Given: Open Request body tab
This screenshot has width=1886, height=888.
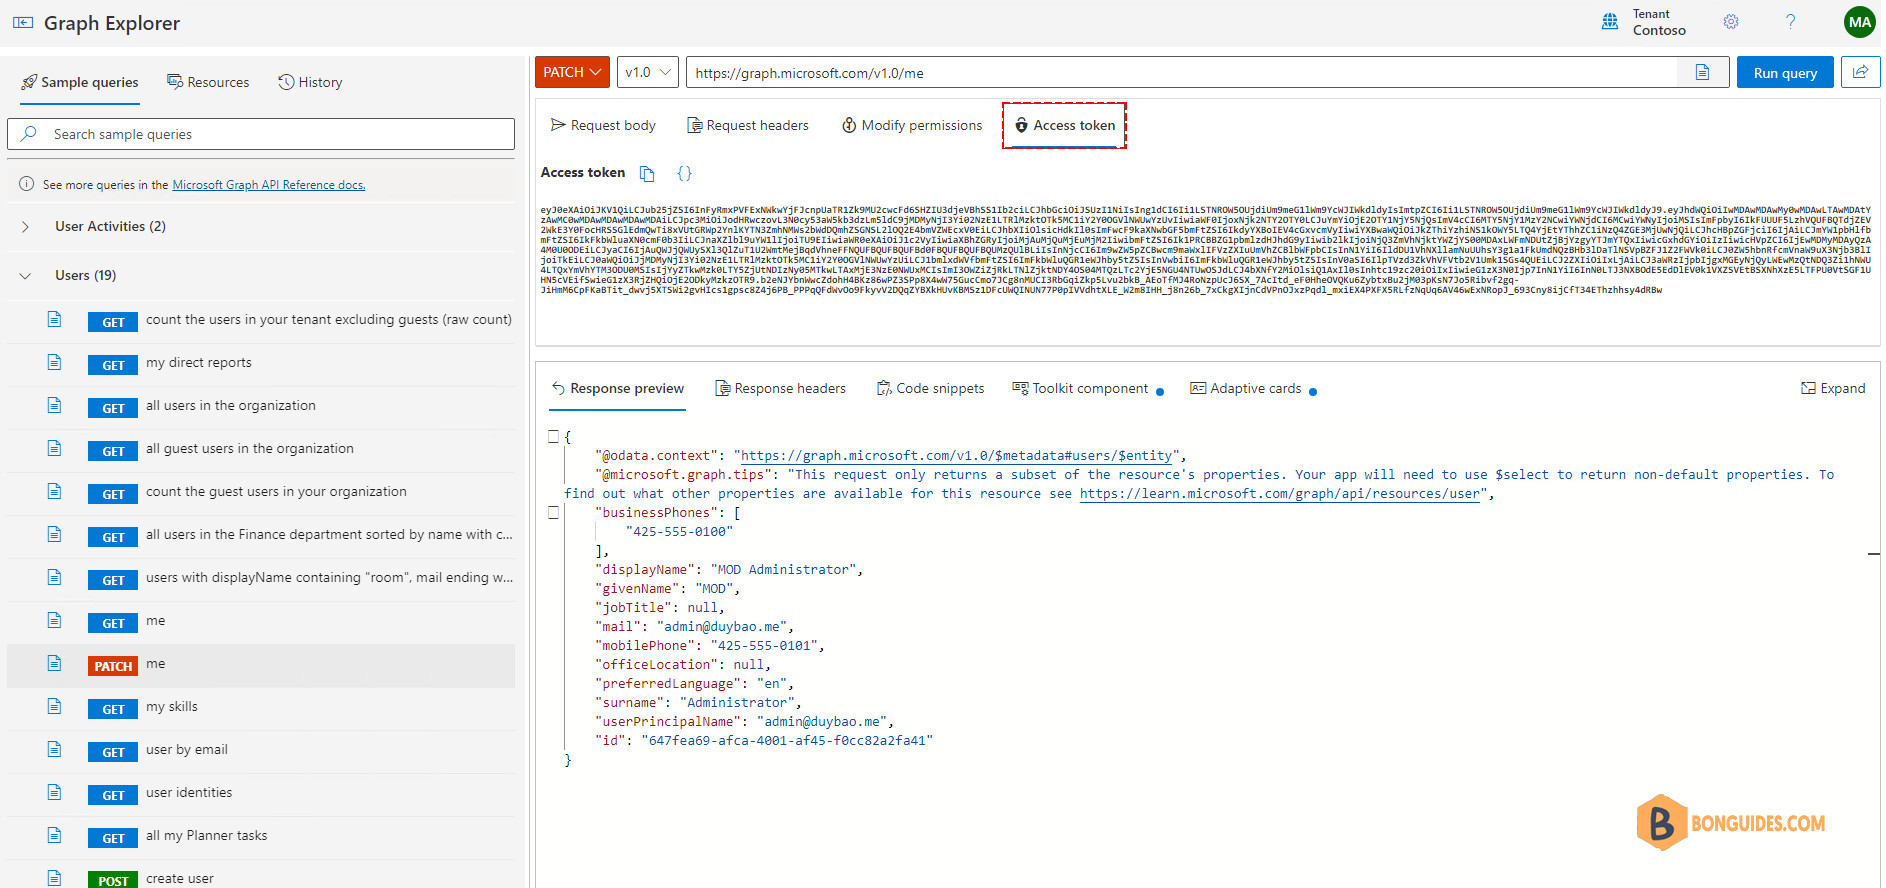Looking at the screenshot, I should [x=603, y=125].
